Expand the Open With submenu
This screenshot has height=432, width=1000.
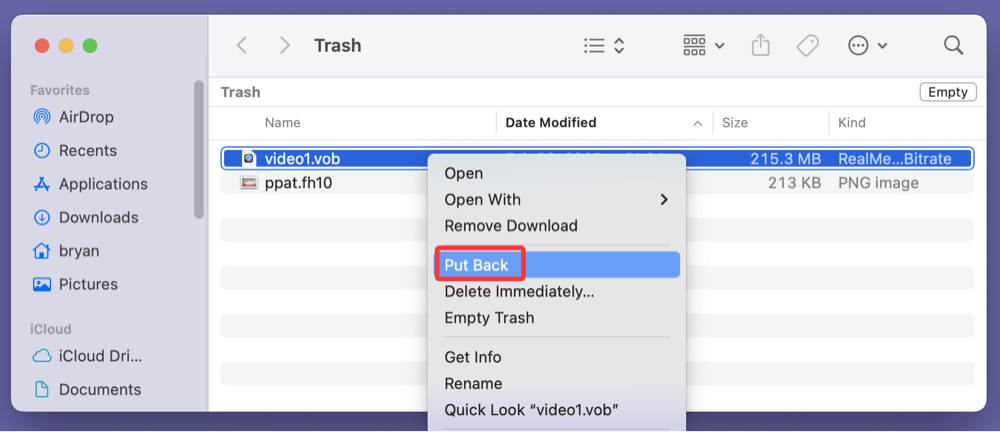tap(556, 200)
